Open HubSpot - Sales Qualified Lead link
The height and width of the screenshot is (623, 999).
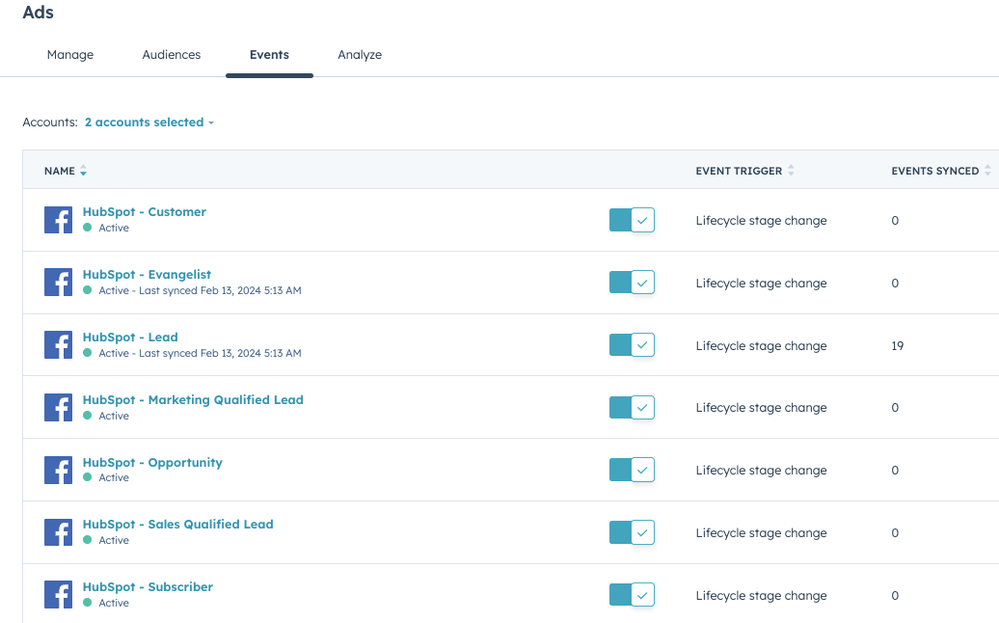[178, 524]
